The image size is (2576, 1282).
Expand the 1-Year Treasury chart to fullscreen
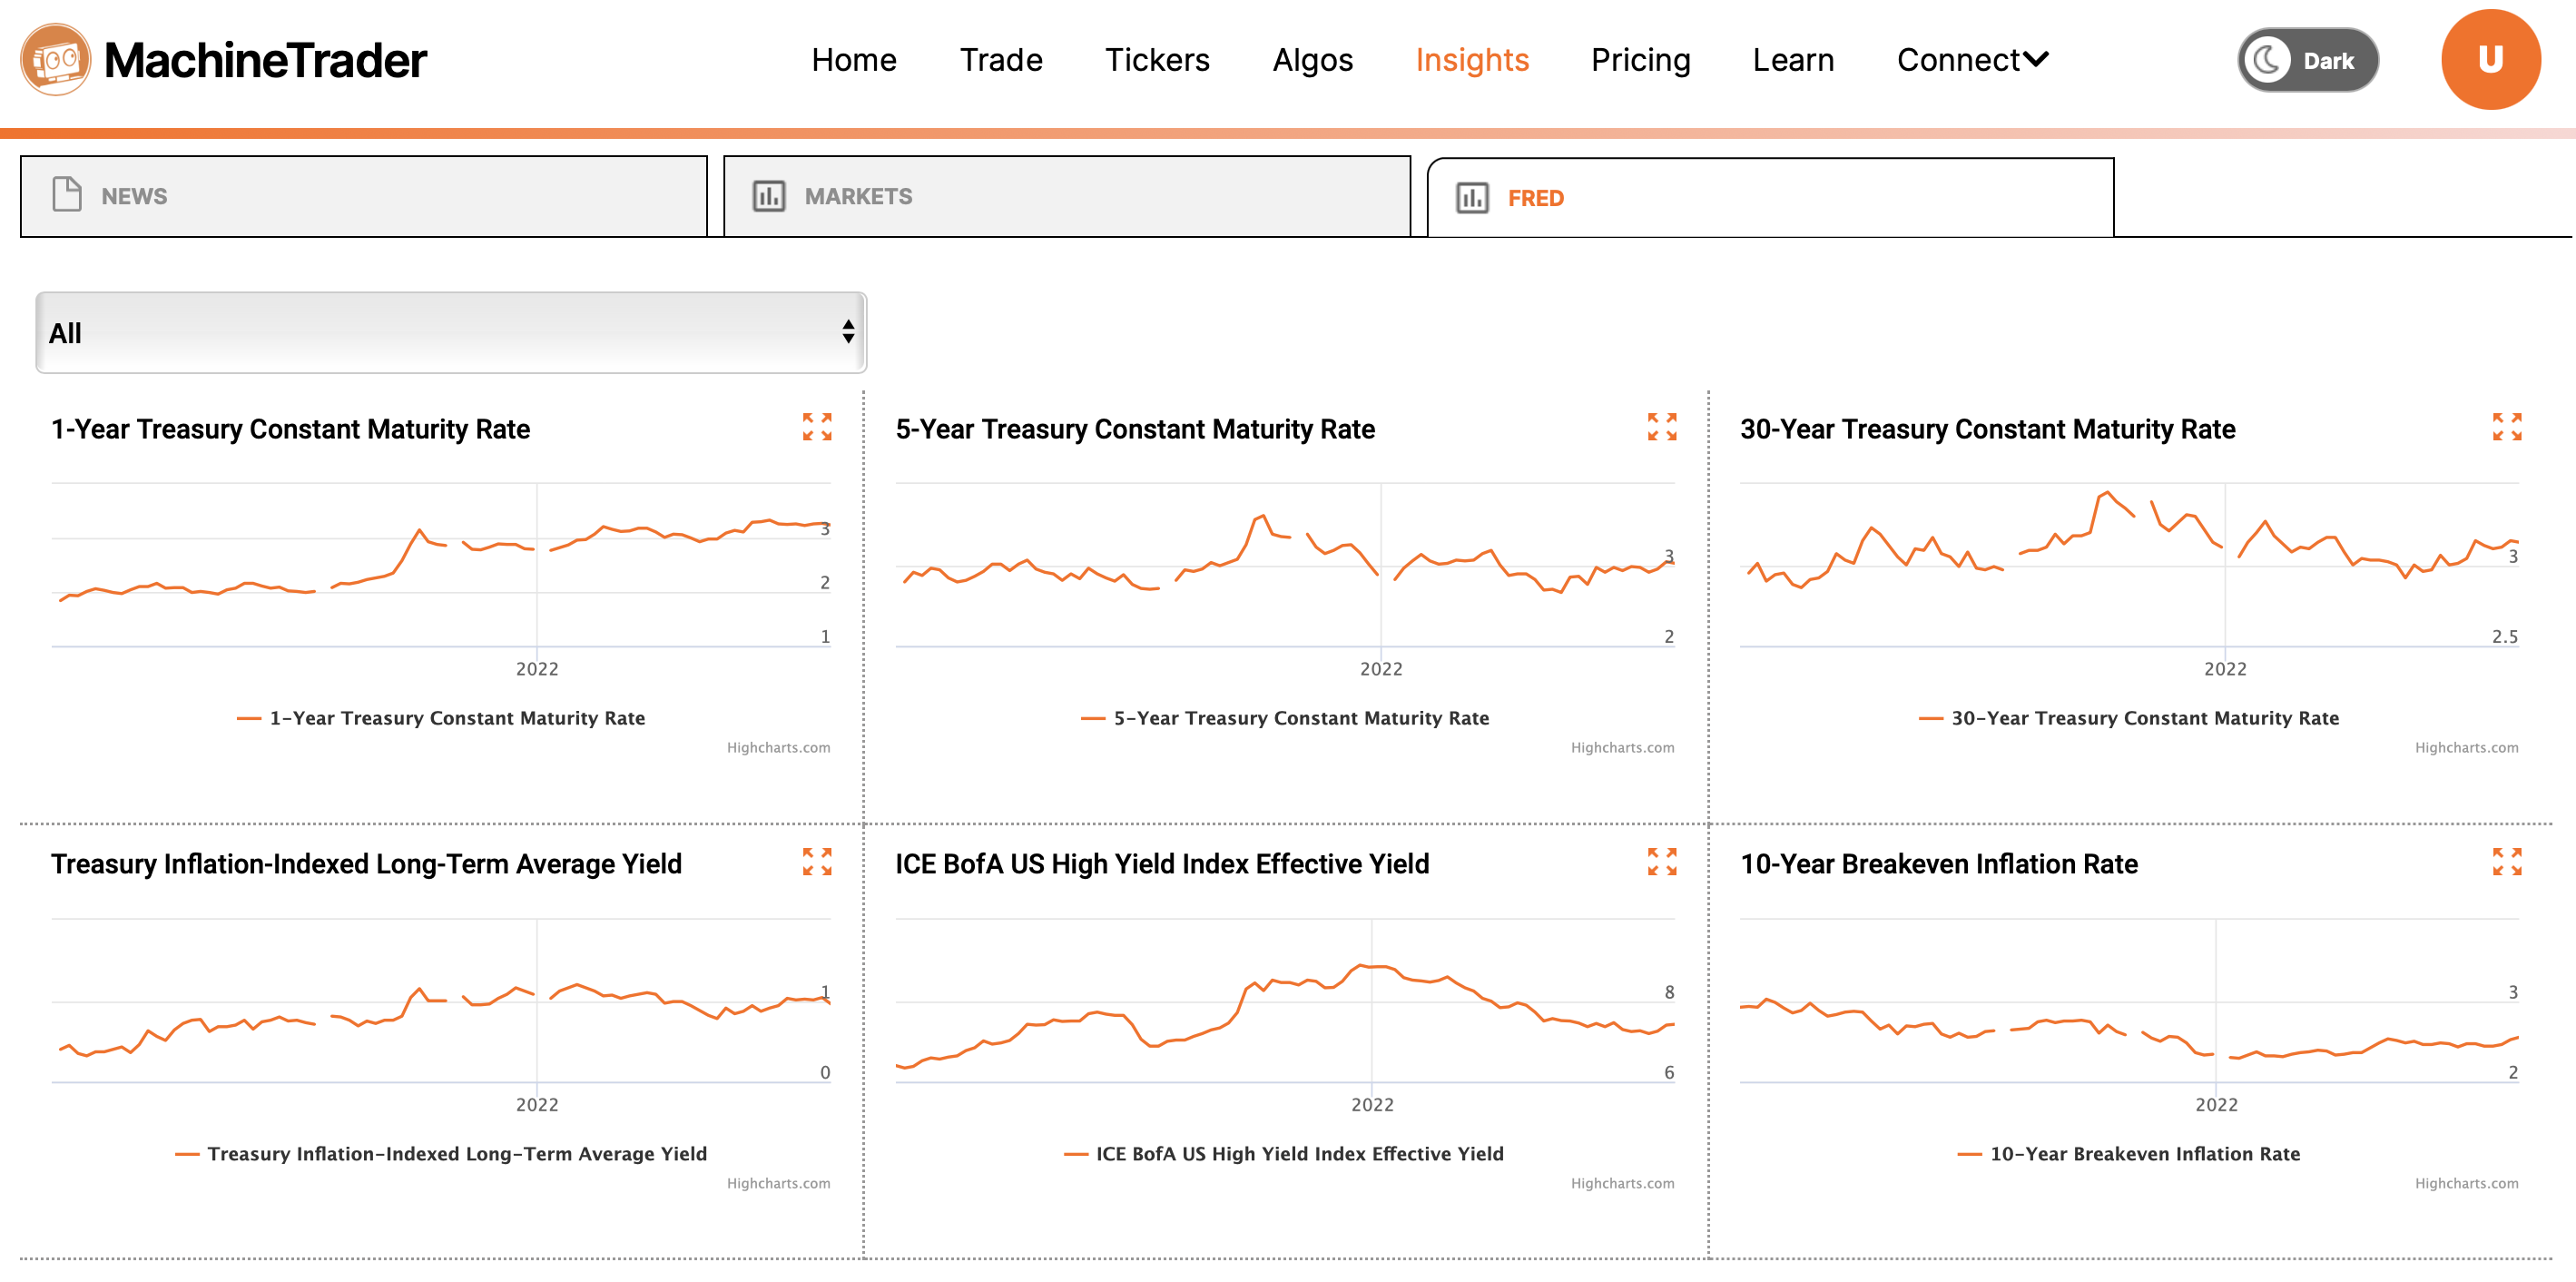coord(817,427)
